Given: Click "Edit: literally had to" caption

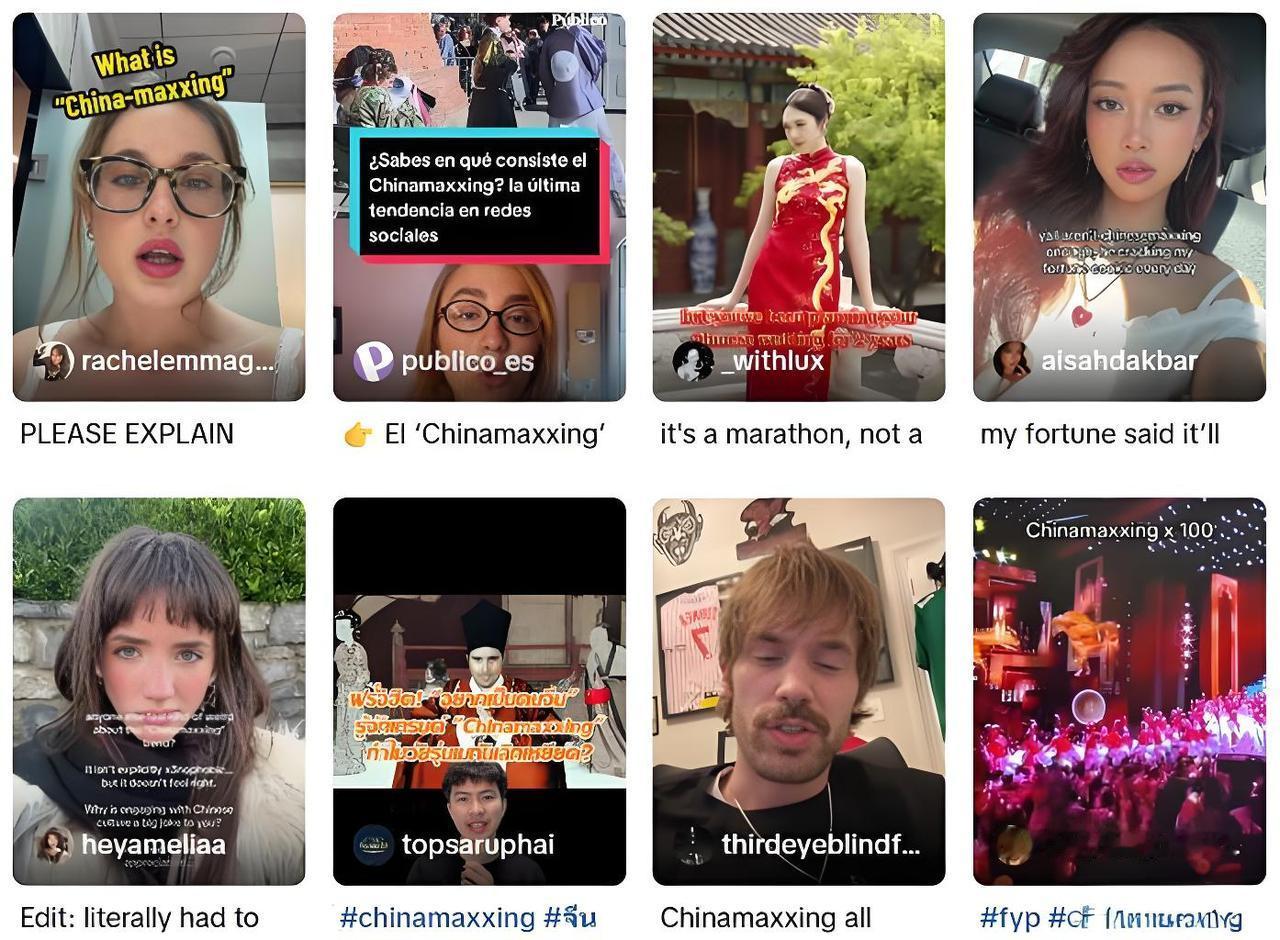Looking at the screenshot, I should point(140,918).
